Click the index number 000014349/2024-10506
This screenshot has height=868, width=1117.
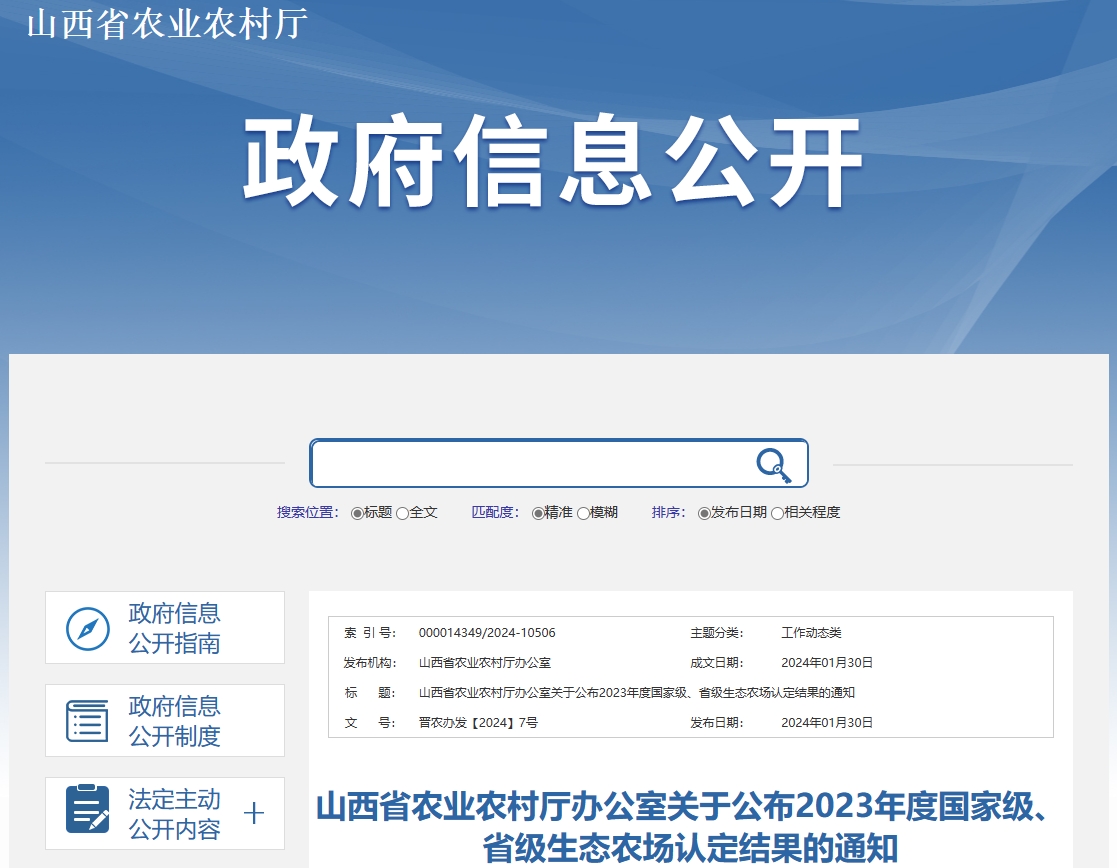click(487, 633)
